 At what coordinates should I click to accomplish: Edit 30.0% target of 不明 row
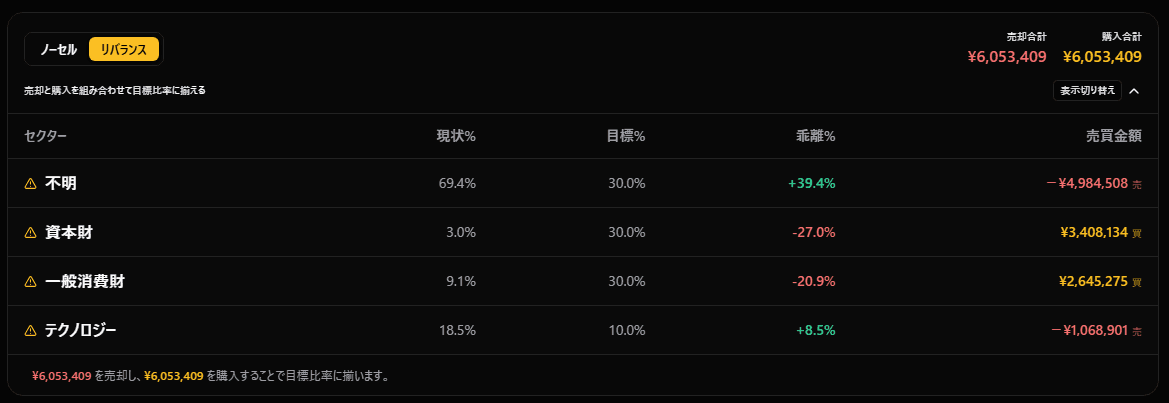(626, 183)
